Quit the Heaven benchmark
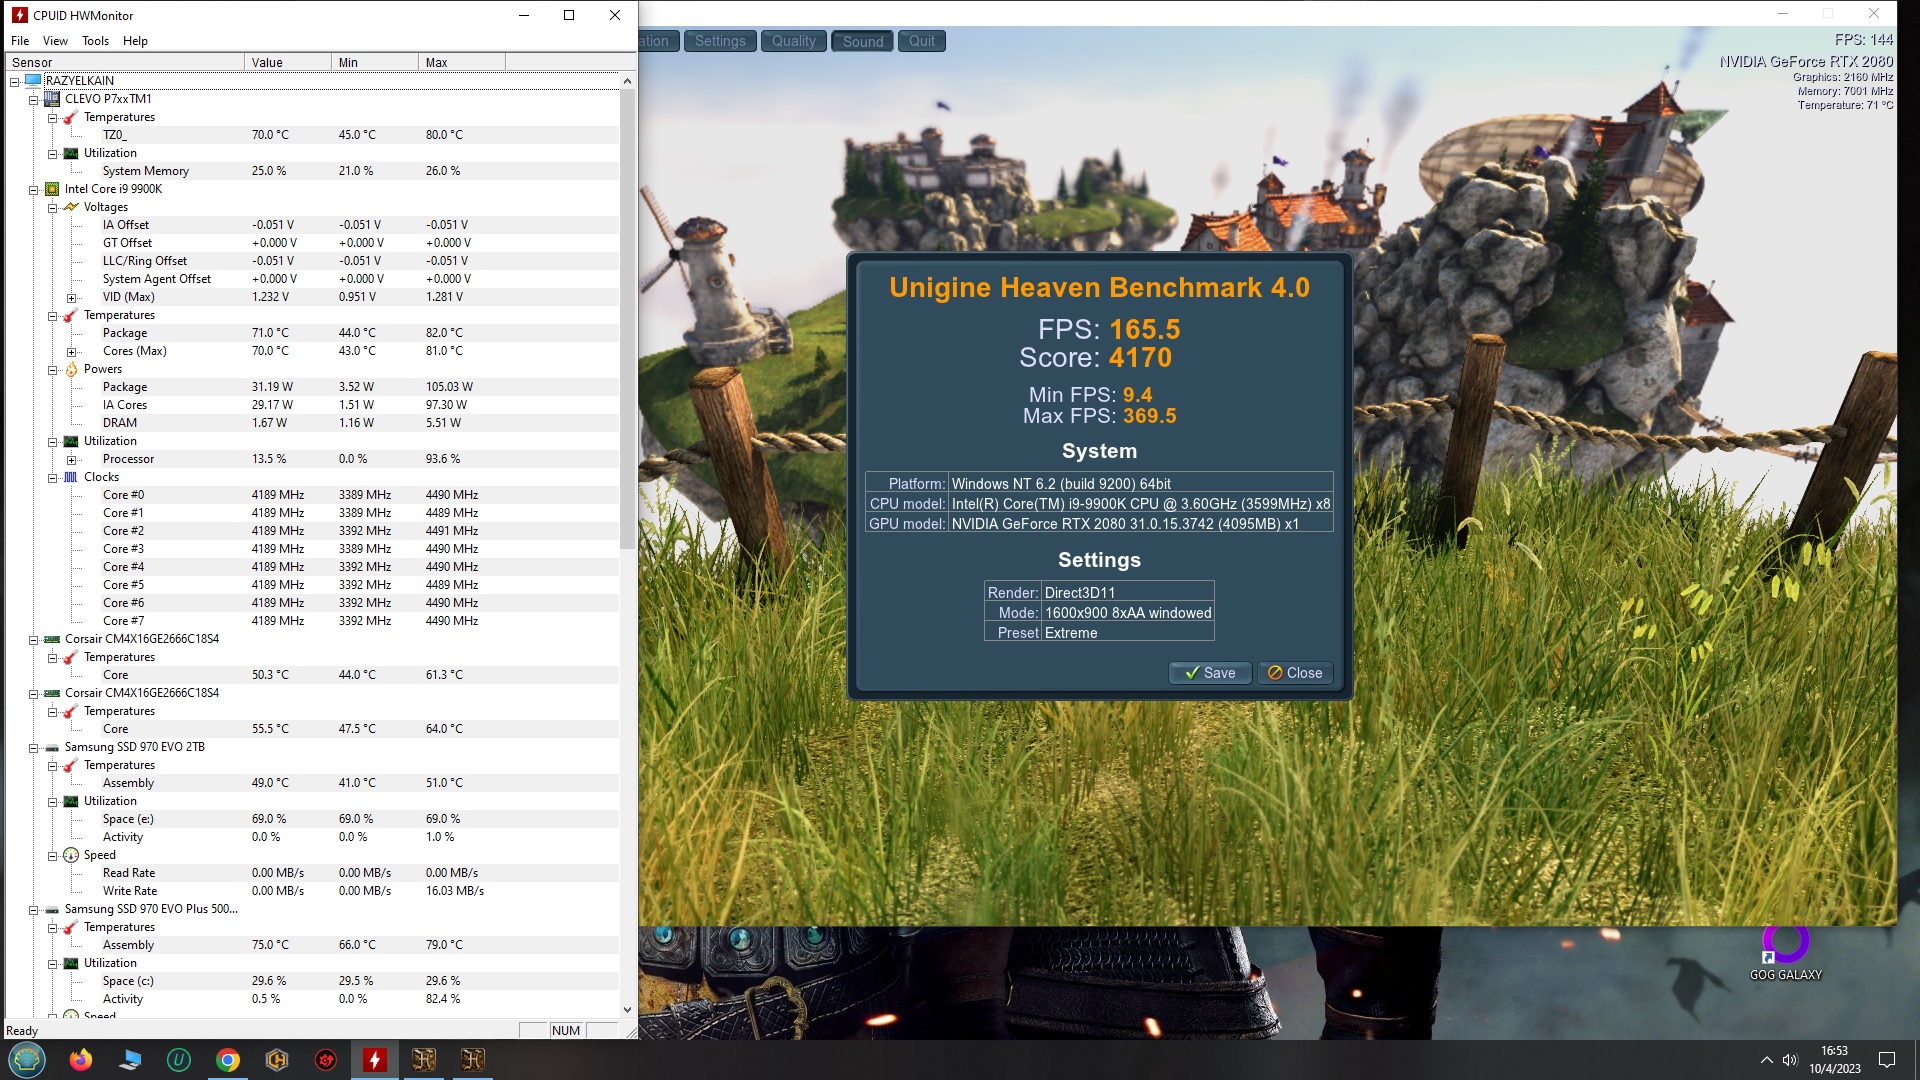This screenshot has height=1080, width=1920. tap(922, 41)
